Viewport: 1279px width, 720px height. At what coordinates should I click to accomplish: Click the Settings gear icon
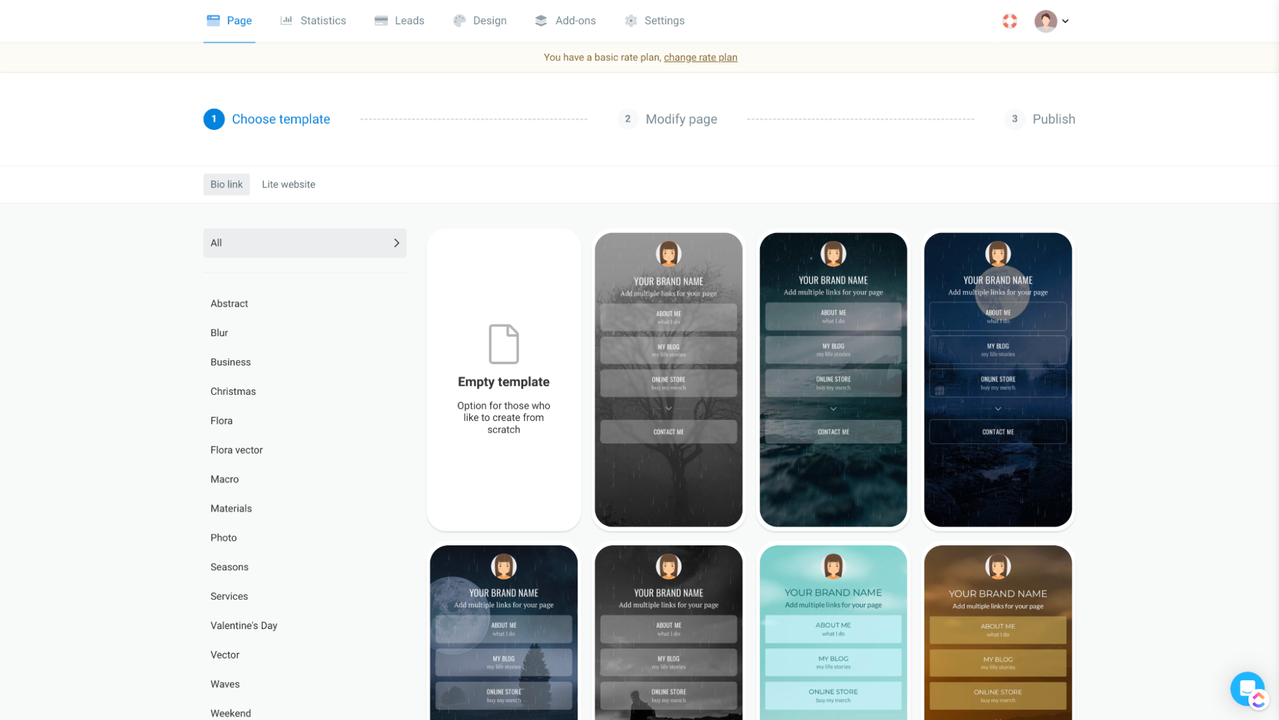tap(631, 20)
